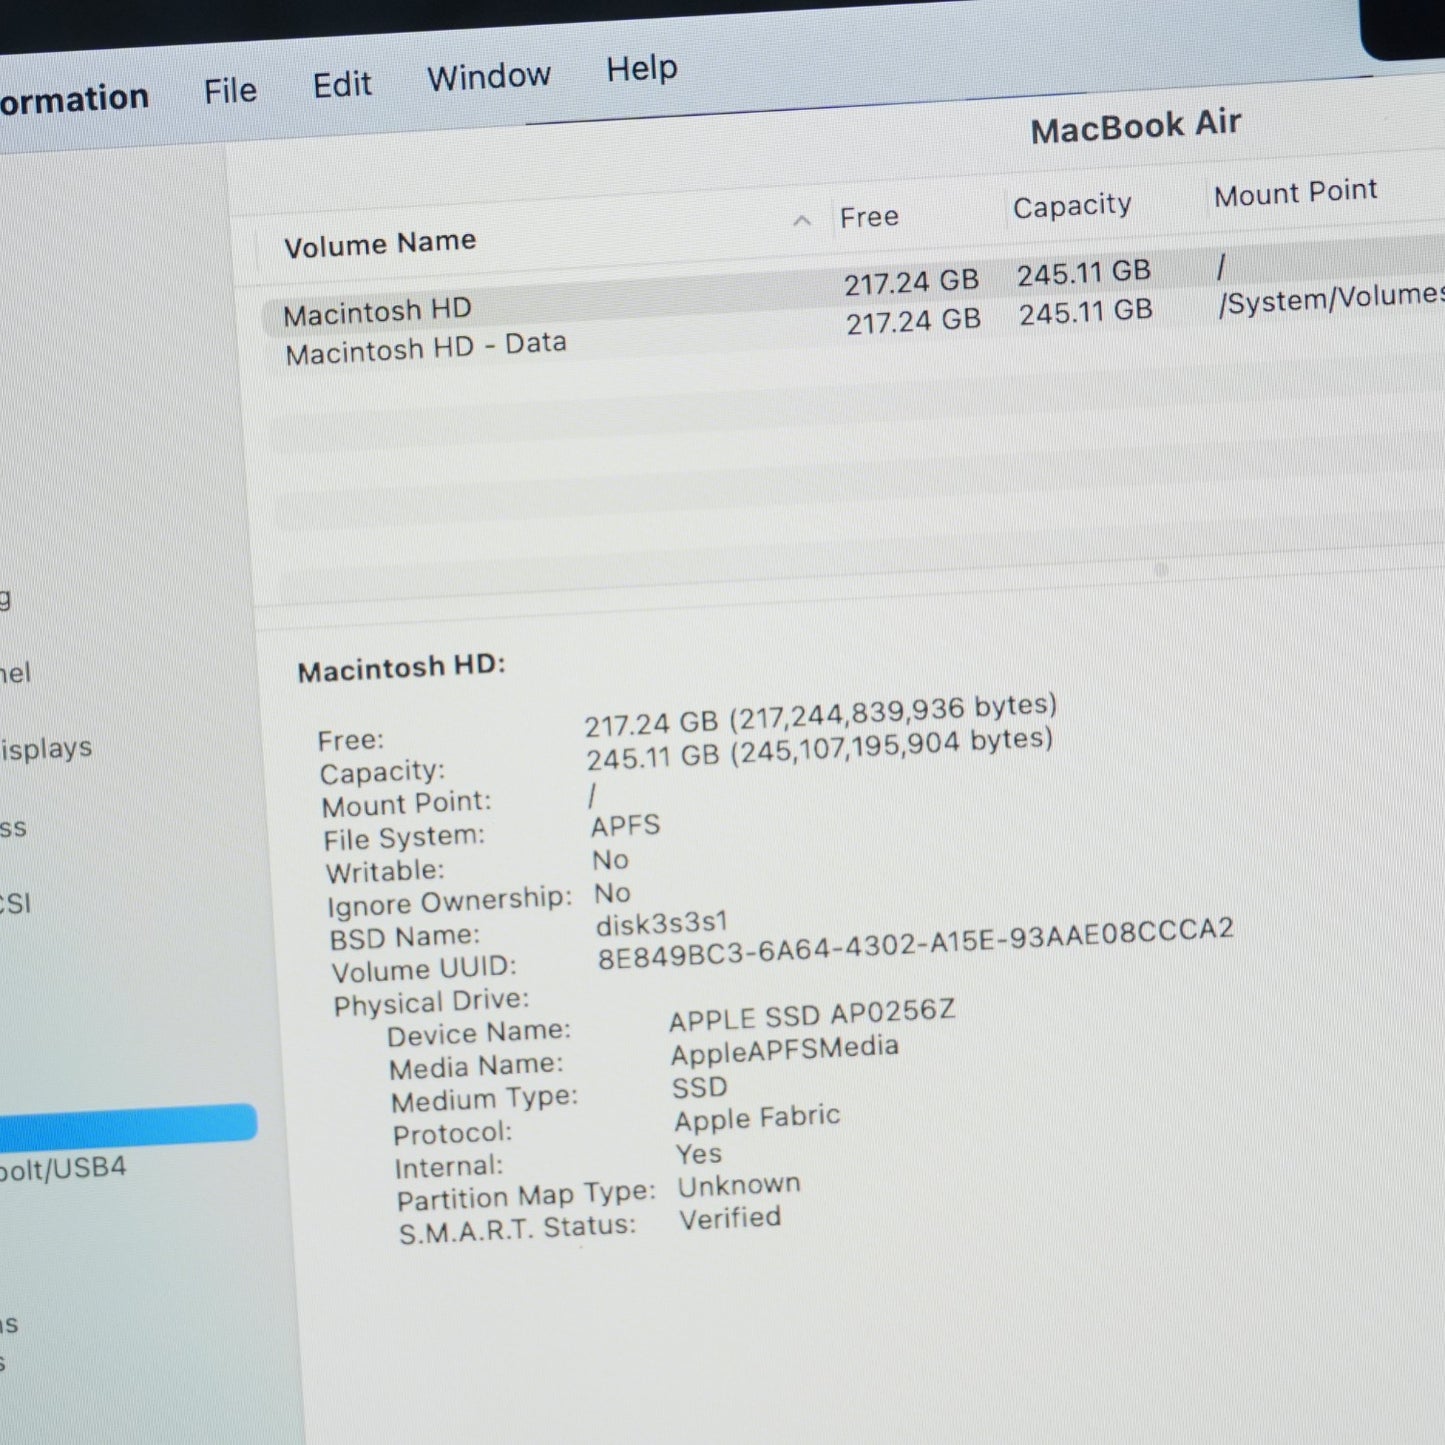This screenshot has width=1445, height=1445.
Task: Select the sidebar entry ending in CSI
Action: [16, 904]
